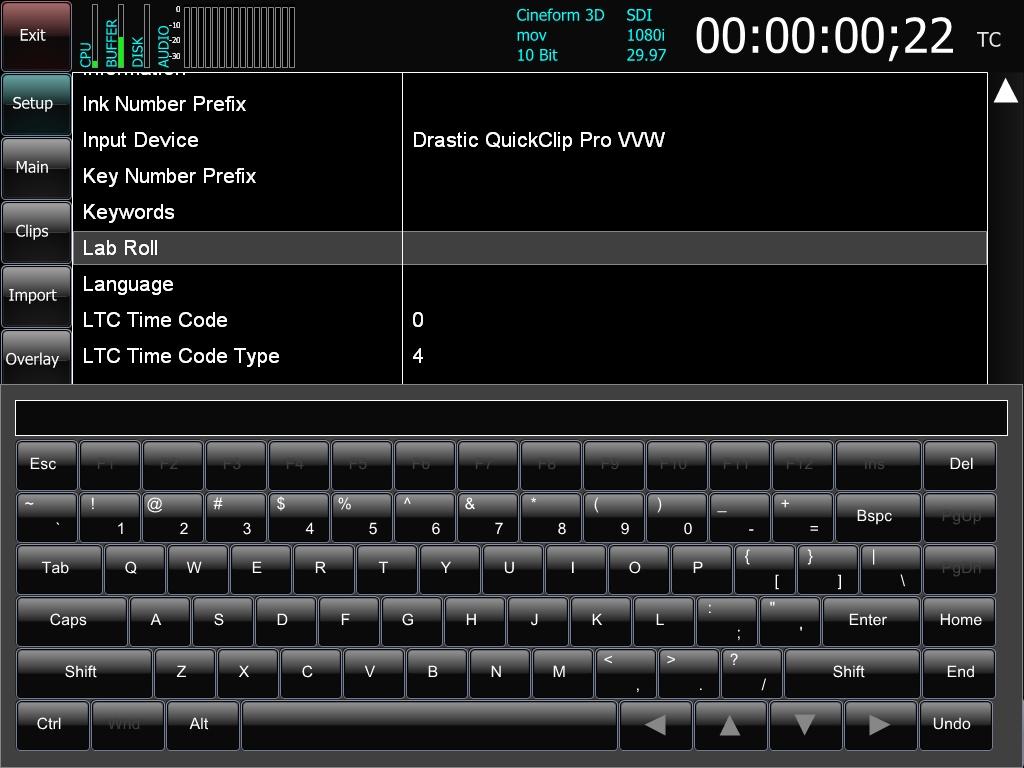Click the Del key
This screenshot has height=768, width=1024.
click(x=960, y=465)
